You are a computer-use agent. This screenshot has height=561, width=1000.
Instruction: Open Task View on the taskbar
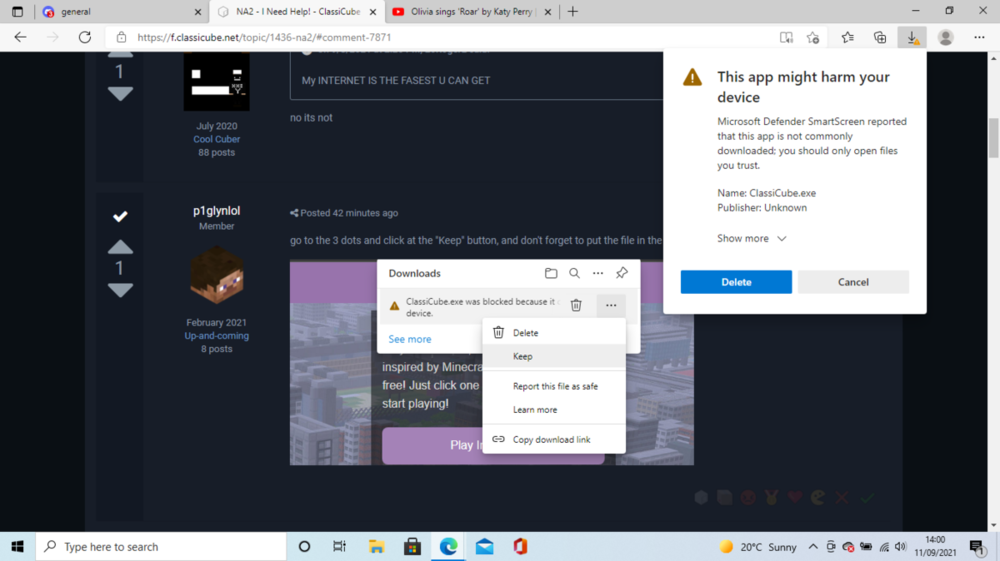(x=339, y=546)
